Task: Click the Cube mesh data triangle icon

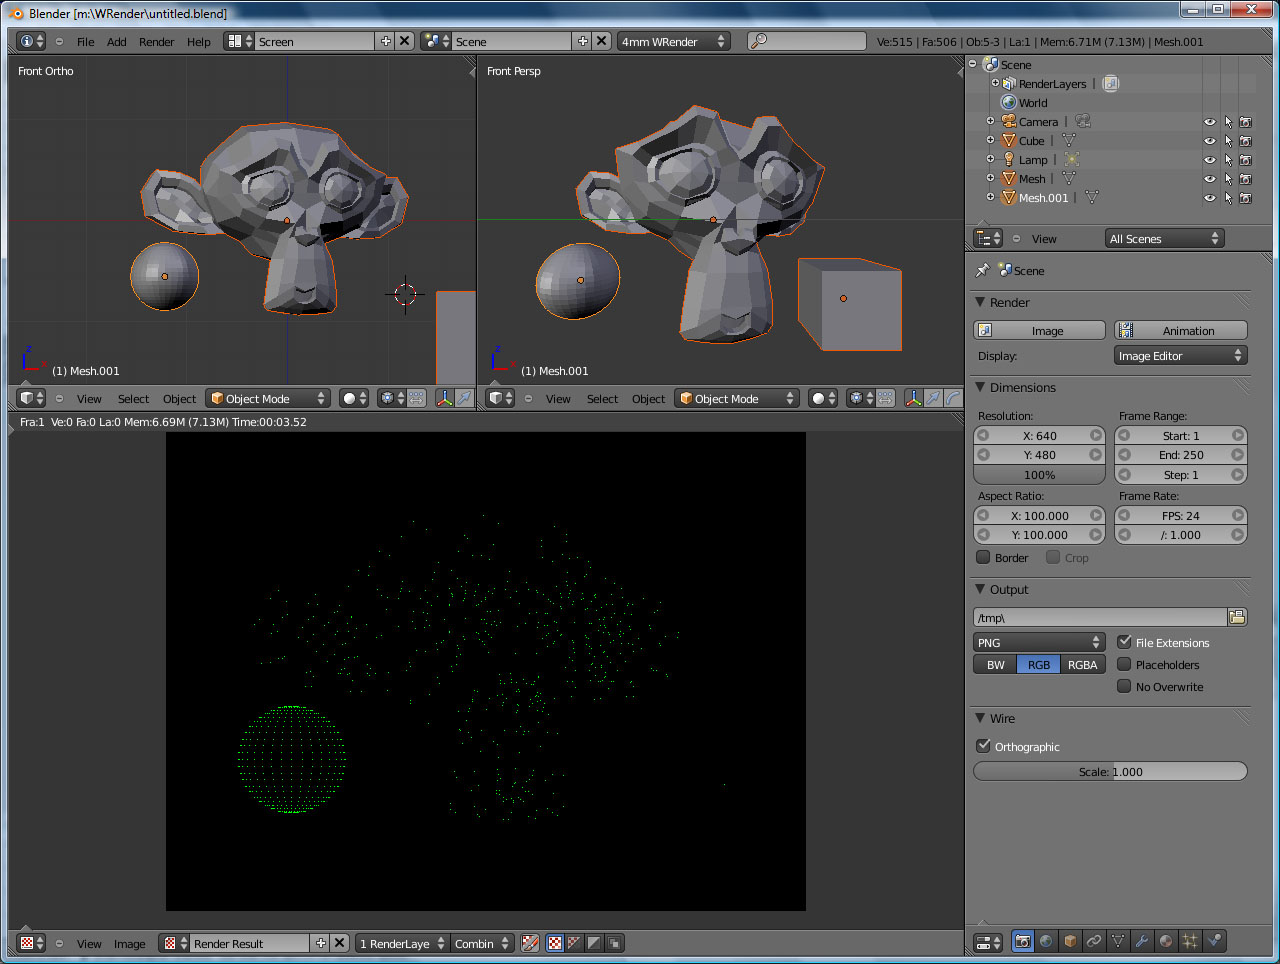Action: [x=1069, y=141]
